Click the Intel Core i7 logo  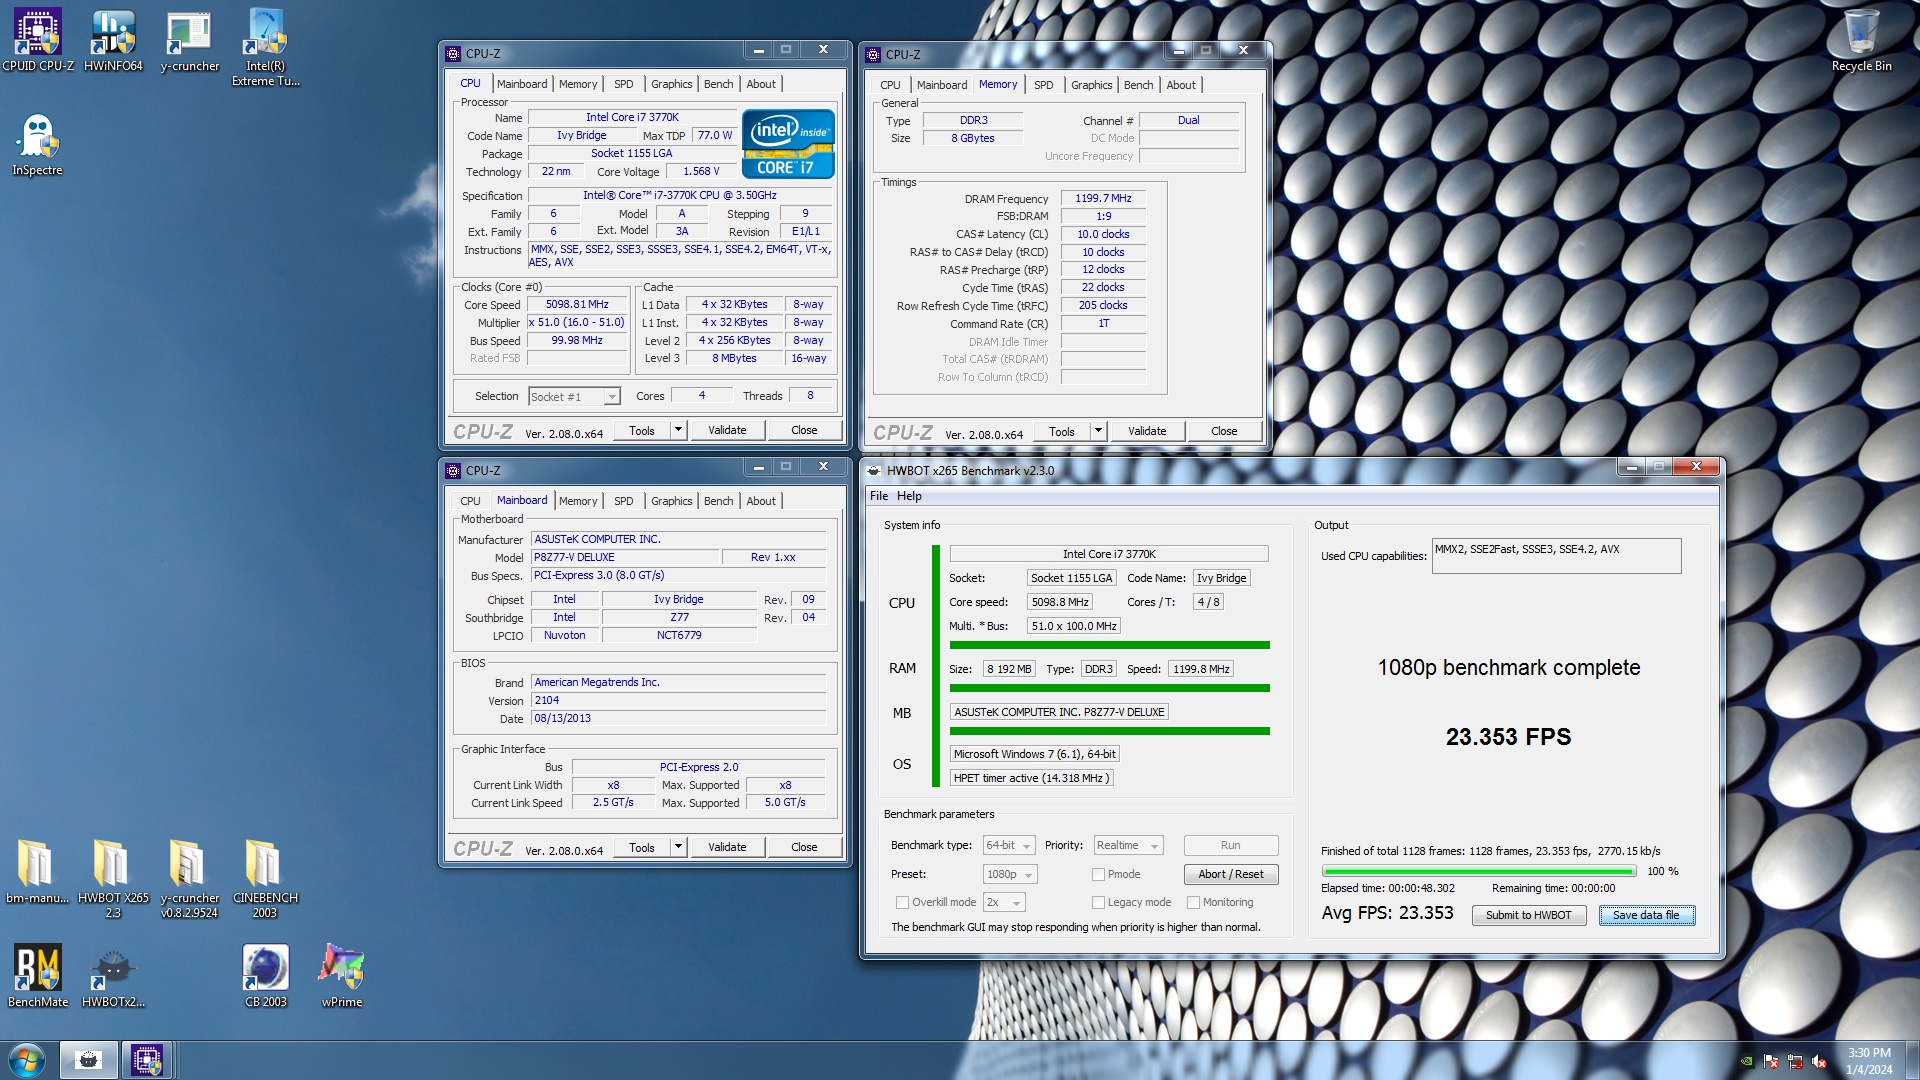coord(788,144)
